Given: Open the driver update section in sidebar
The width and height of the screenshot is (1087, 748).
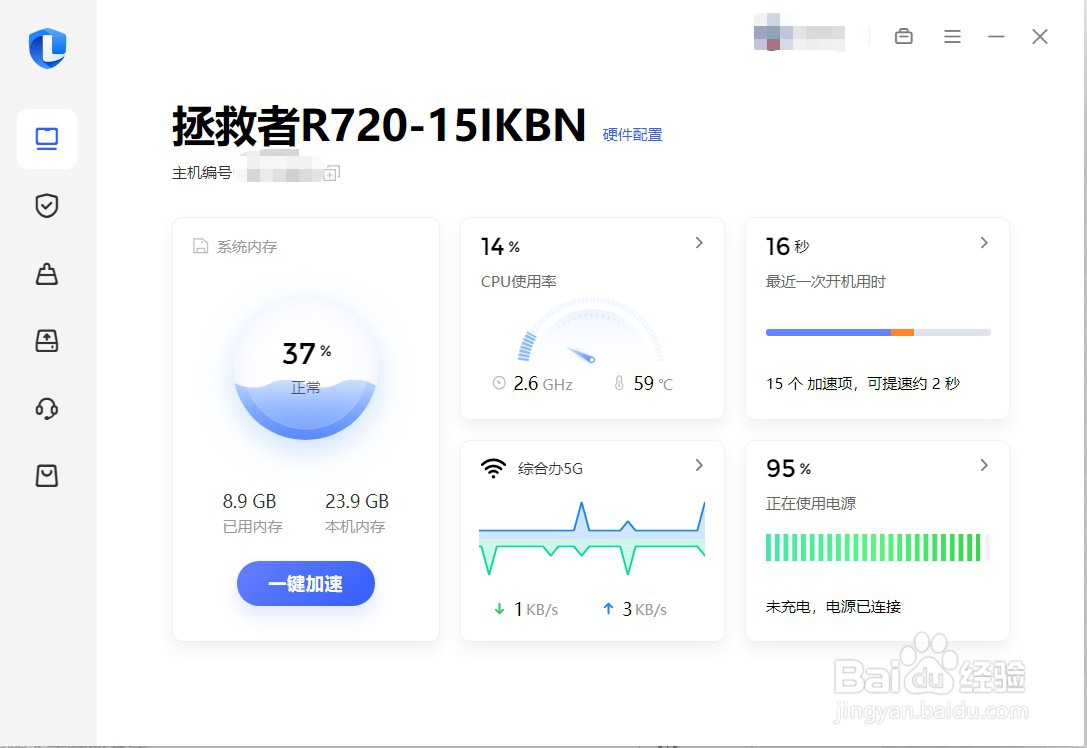Looking at the screenshot, I should [46, 340].
